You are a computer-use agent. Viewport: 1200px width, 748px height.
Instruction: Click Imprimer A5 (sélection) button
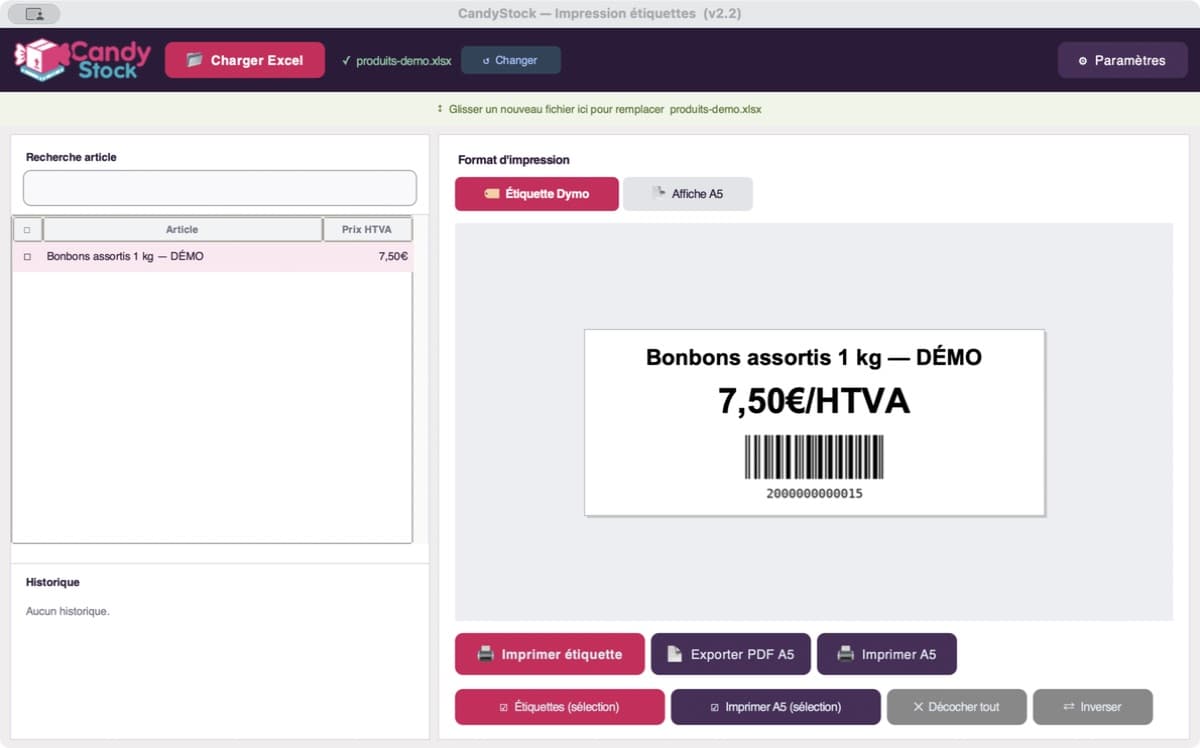[776, 707]
